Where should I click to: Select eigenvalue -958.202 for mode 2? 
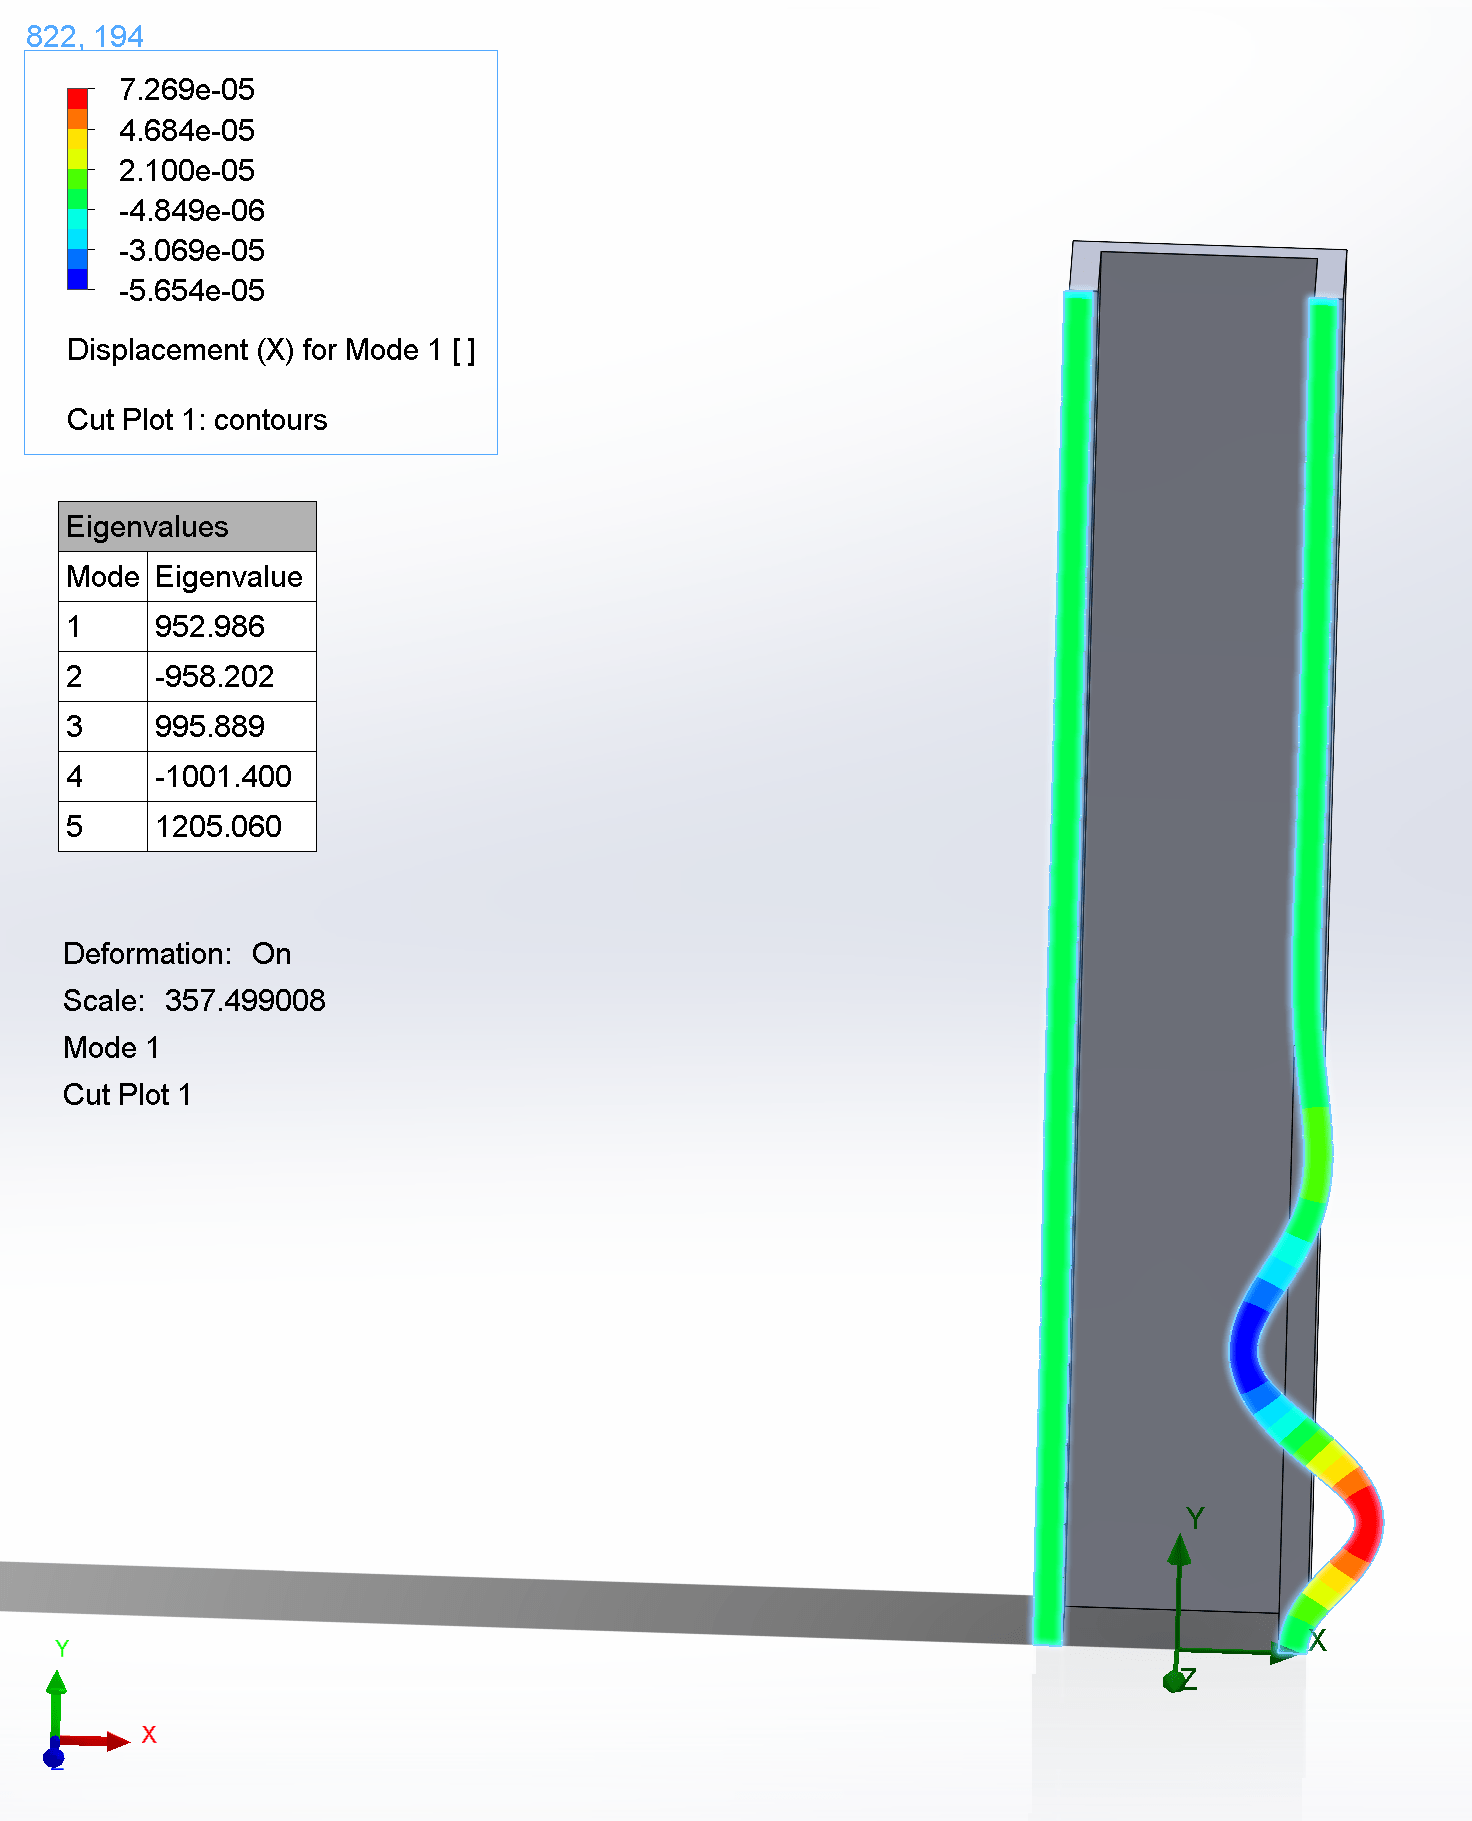(232, 677)
